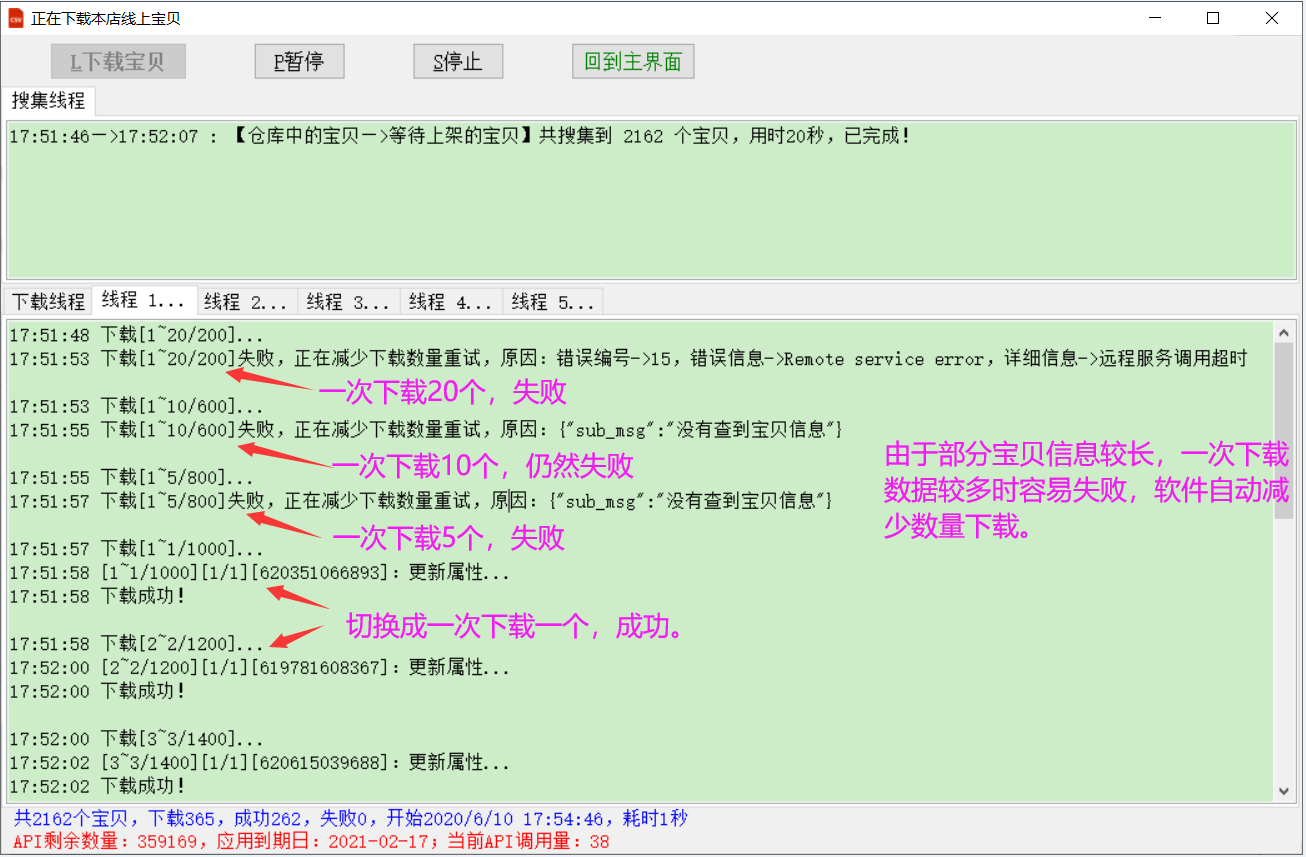The height and width of the screenshot is (857, 1306).
Task: Switch to the 线程 2... tab
Action: click(247, 301)
